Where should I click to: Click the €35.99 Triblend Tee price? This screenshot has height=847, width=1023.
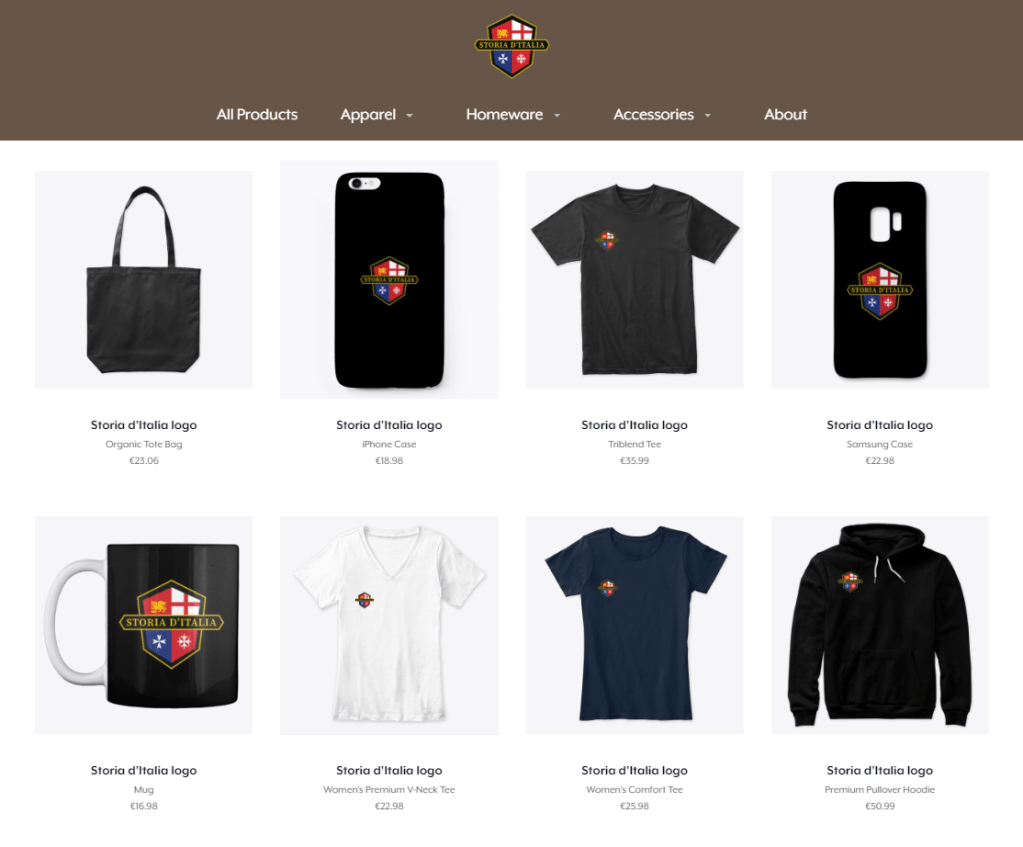tap(635, 461)
